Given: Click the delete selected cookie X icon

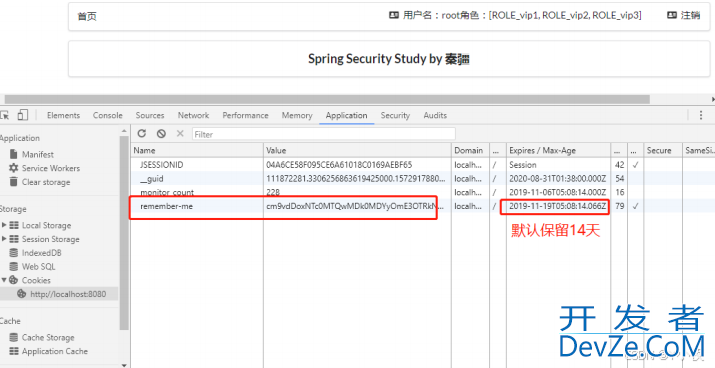Looking at the screenshot, I should click(180, 134).
